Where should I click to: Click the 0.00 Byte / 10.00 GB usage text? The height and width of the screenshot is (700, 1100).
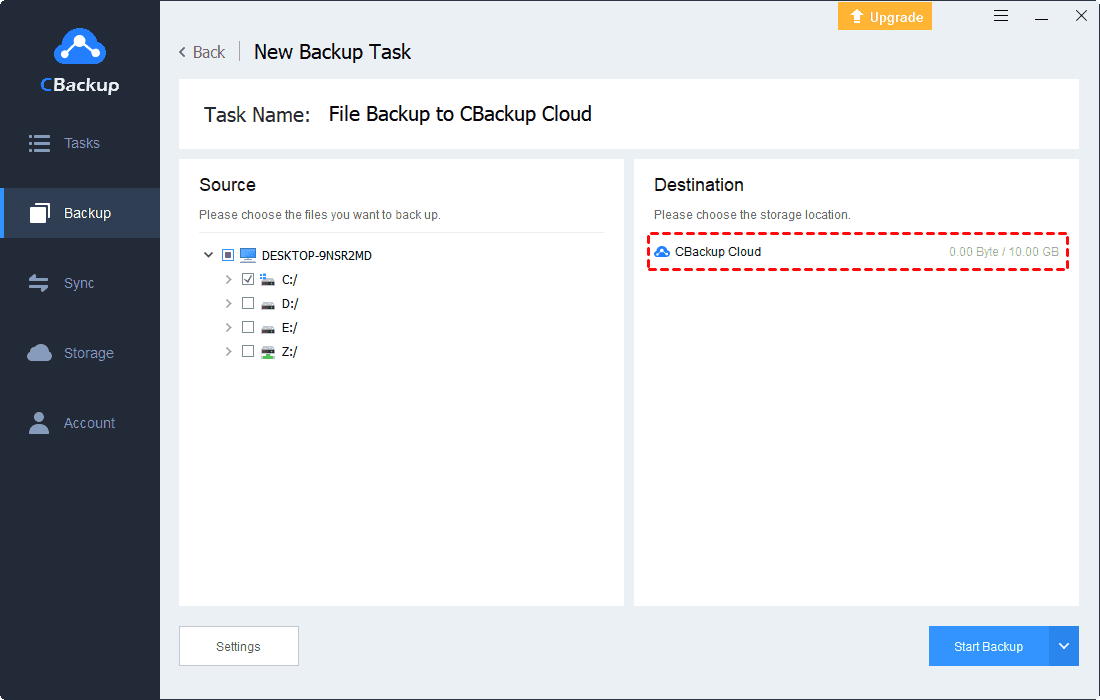[1004, 252]
